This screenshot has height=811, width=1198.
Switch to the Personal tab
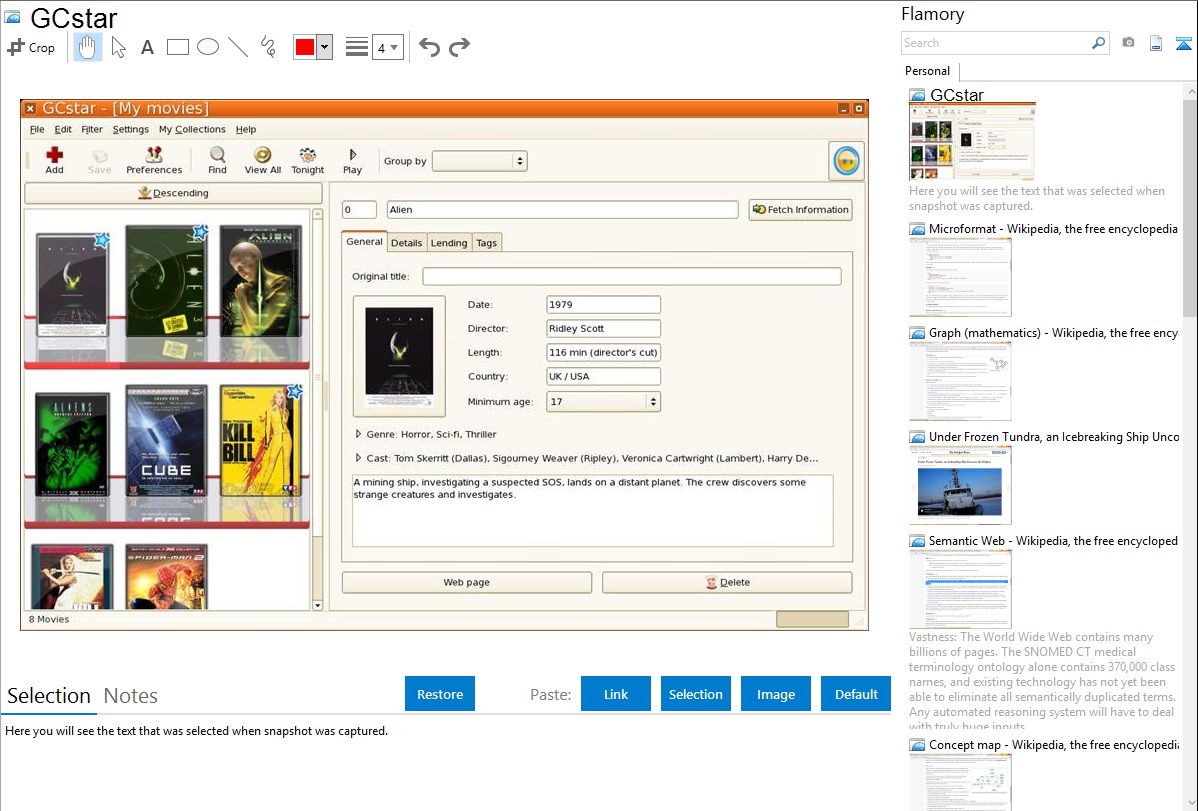928,71
